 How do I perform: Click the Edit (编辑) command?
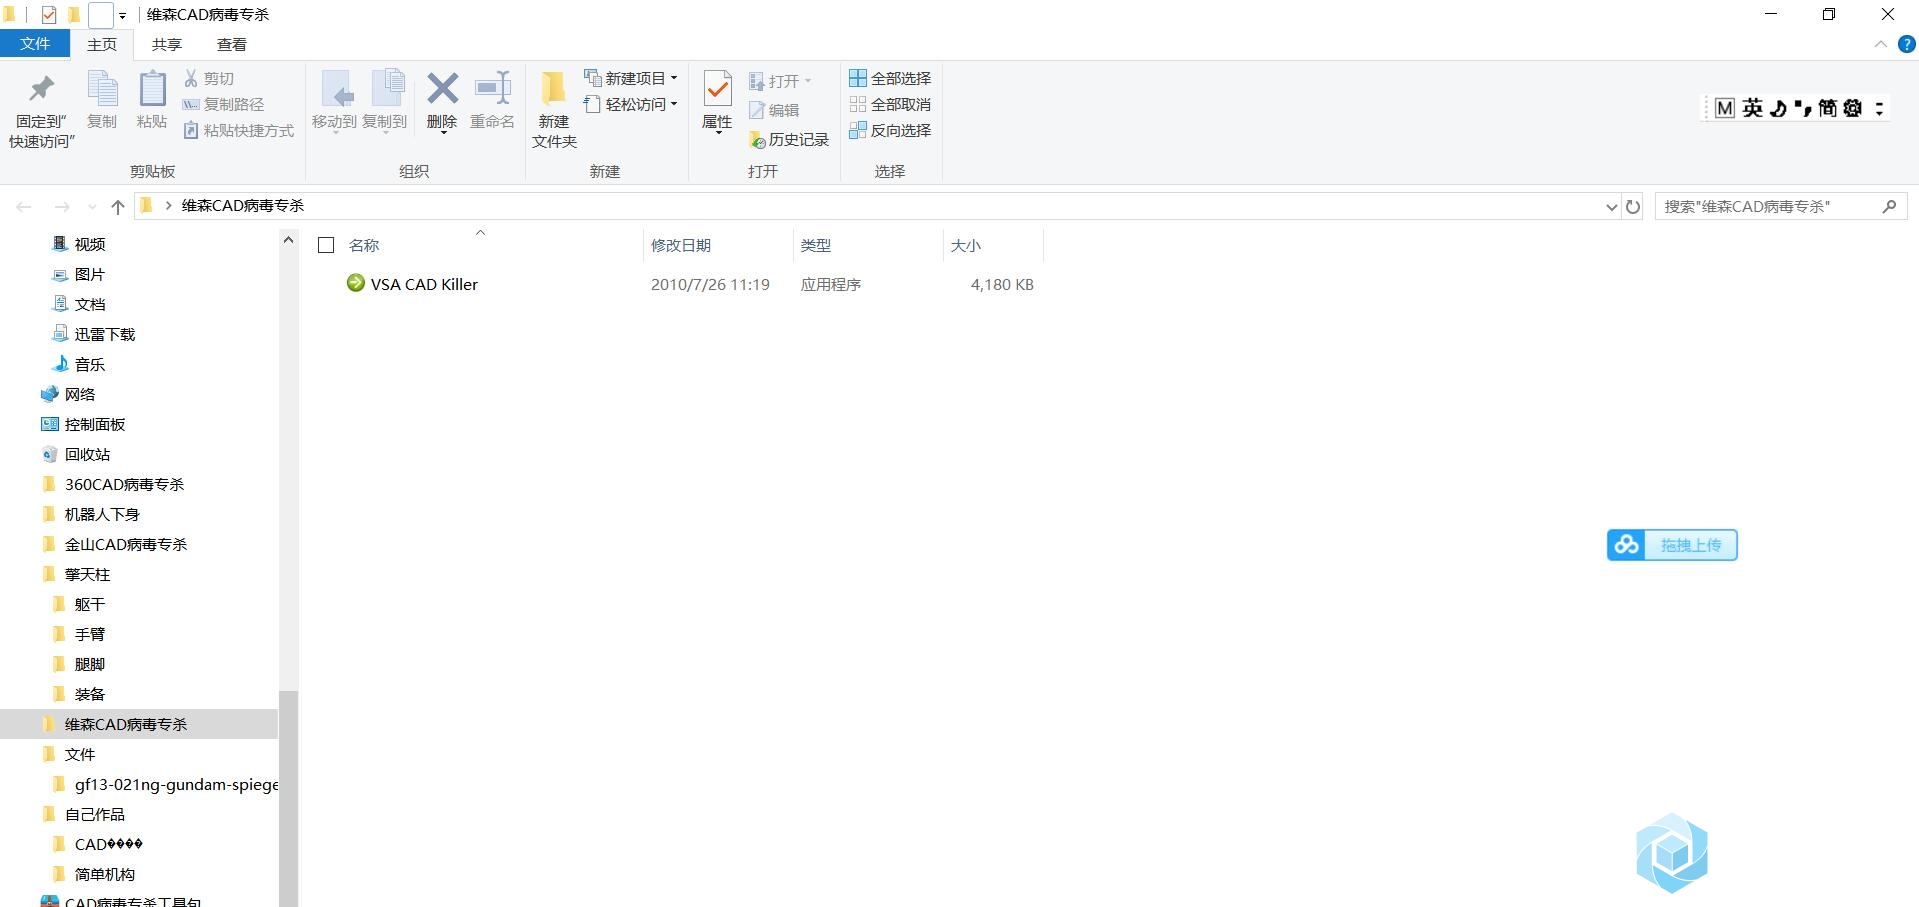point(773,110)
